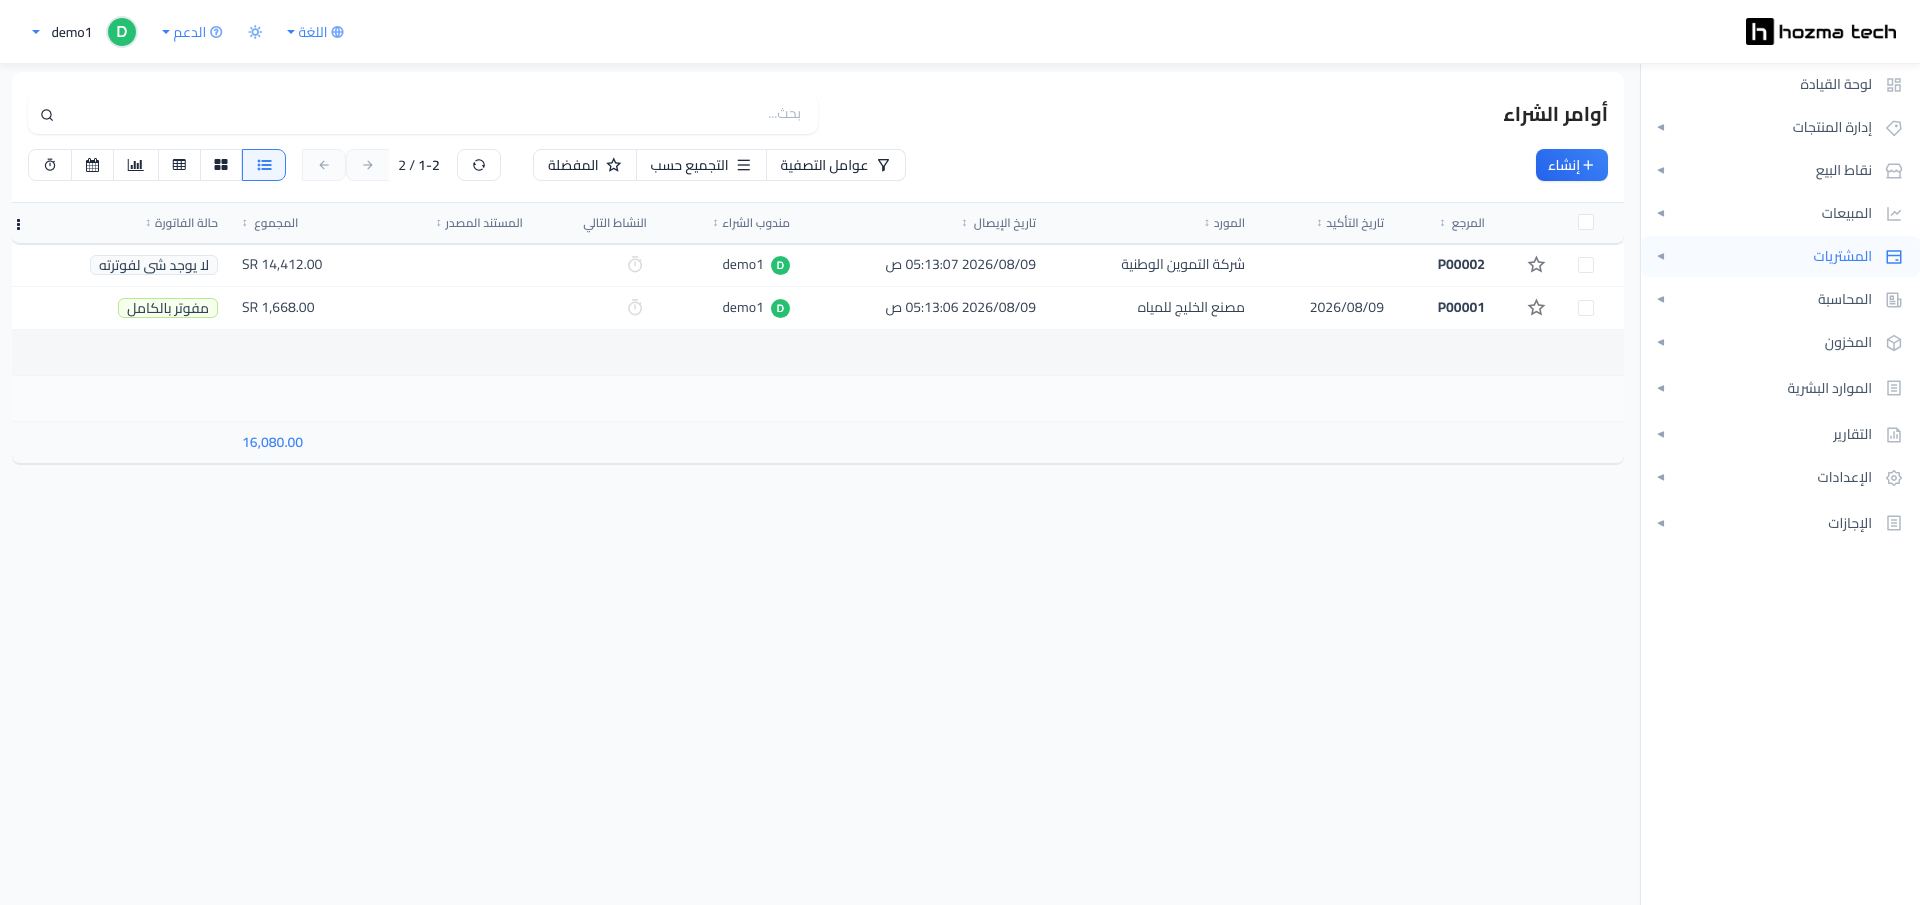Image resolution: width=1920 pixels, height=905 pixels.
Task: Expand الموارد البشرية sidebar arrow
Action: tap(1661, 389)
